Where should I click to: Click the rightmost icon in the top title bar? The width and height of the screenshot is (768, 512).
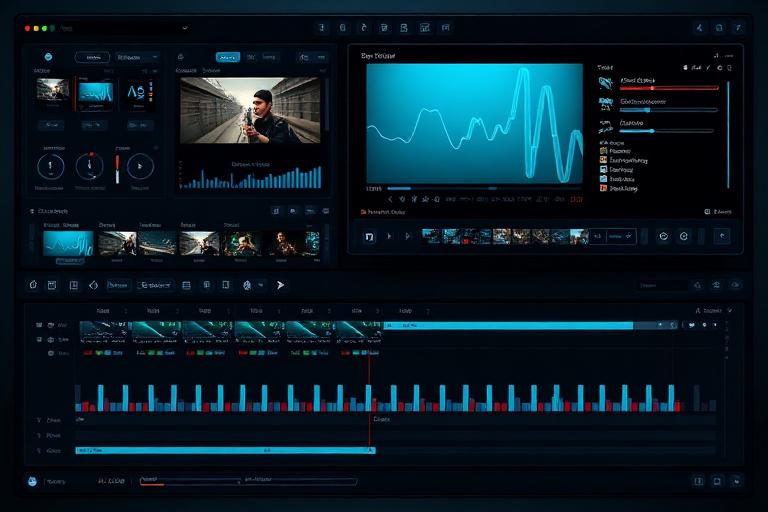[740, 28]
